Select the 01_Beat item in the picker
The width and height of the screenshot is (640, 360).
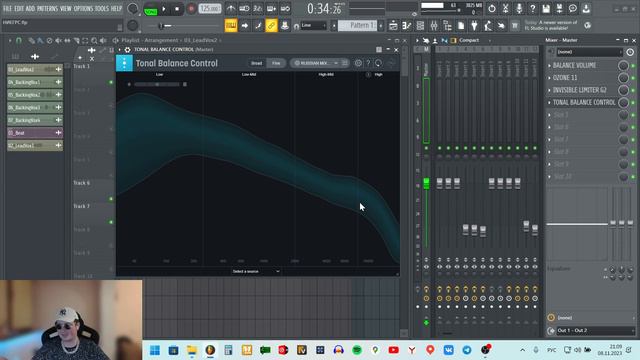pos(35,133)
